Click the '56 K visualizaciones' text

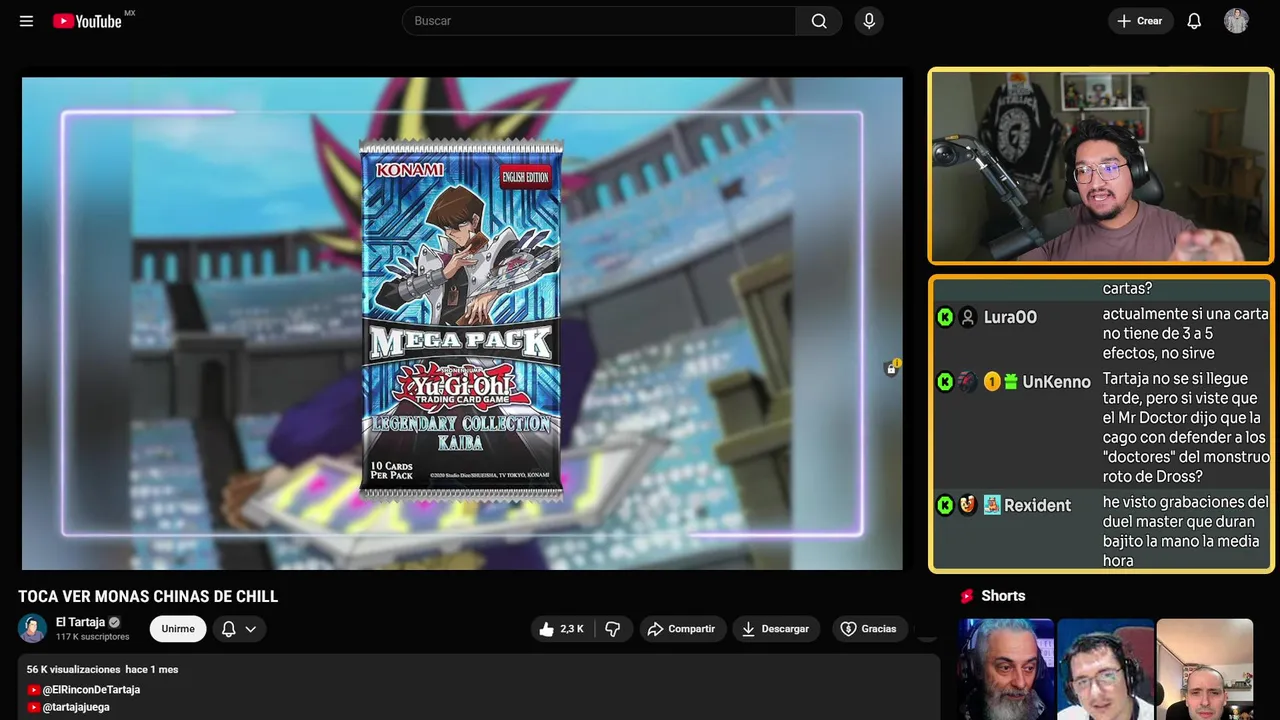coord(73,669)
